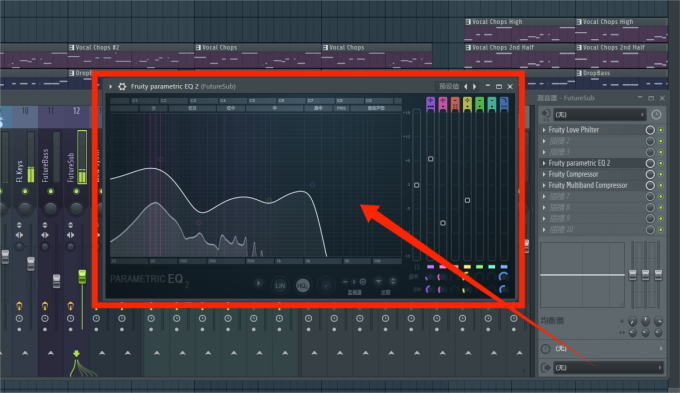The width and height of the screenshot is (680, 393).
Task: Open the presets label in the EQ title bar
Action: click(449, 86)
